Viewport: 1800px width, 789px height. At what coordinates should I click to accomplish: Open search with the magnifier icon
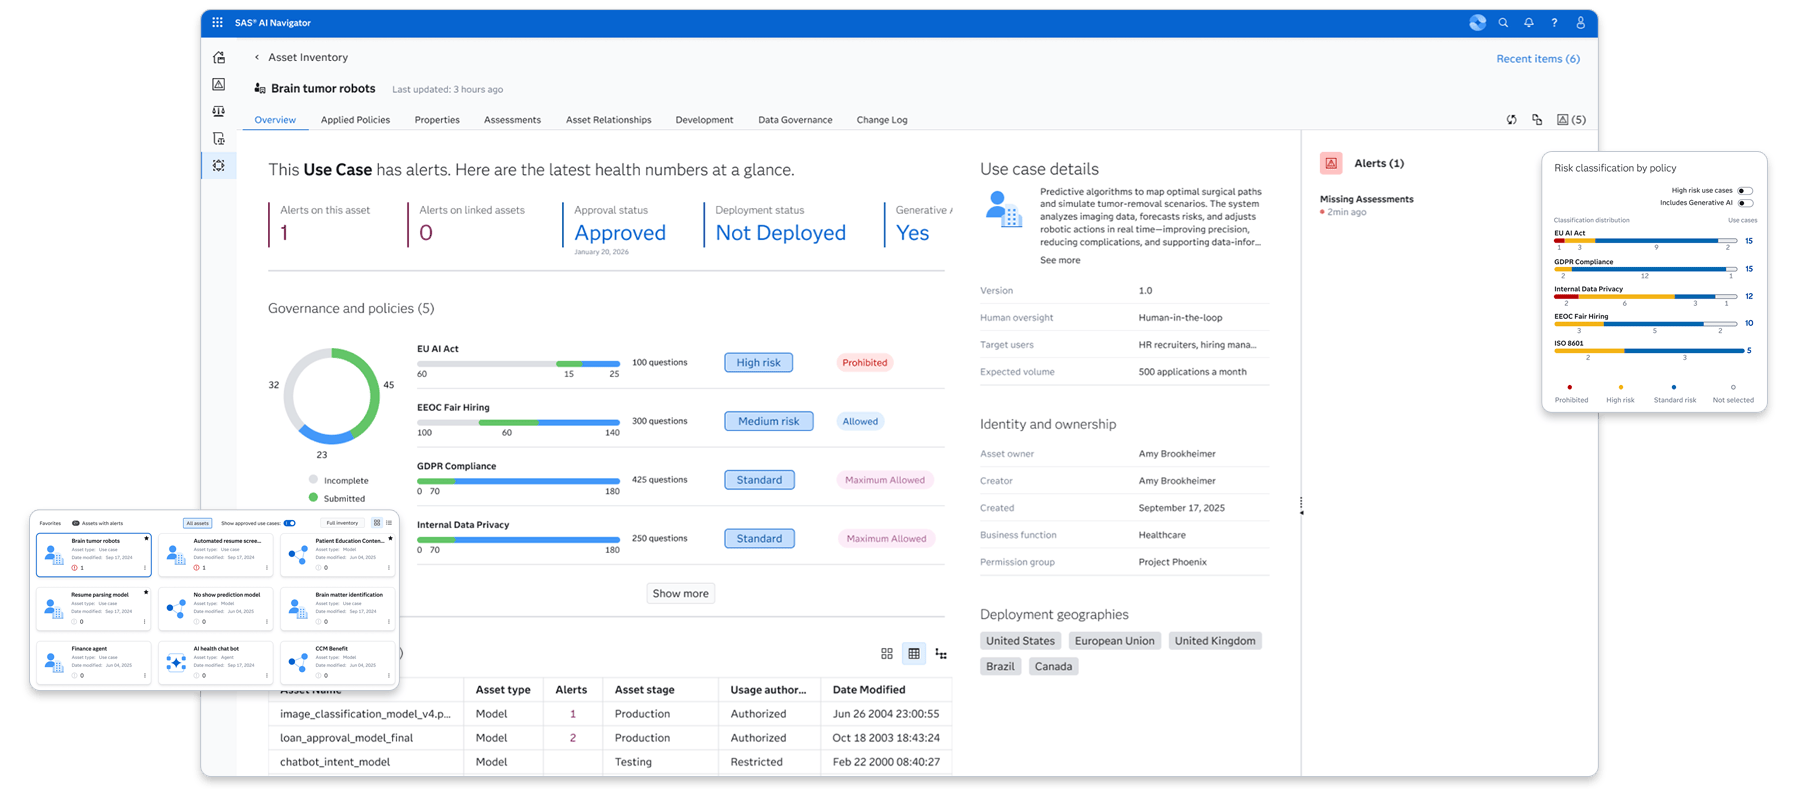click(x=1503, y=22)
